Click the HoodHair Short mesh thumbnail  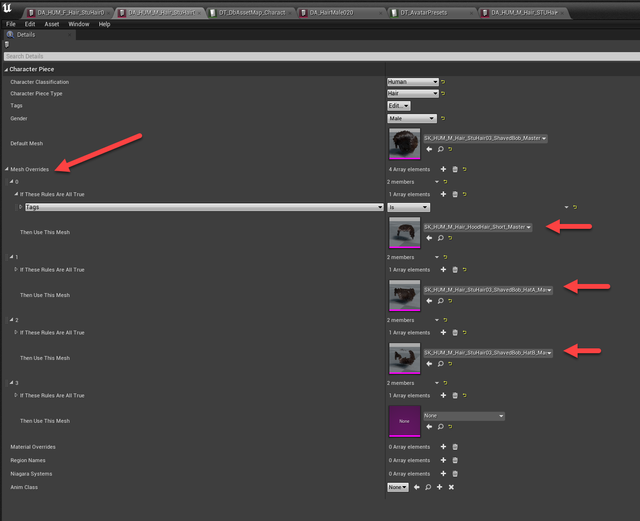click(404, 232)
